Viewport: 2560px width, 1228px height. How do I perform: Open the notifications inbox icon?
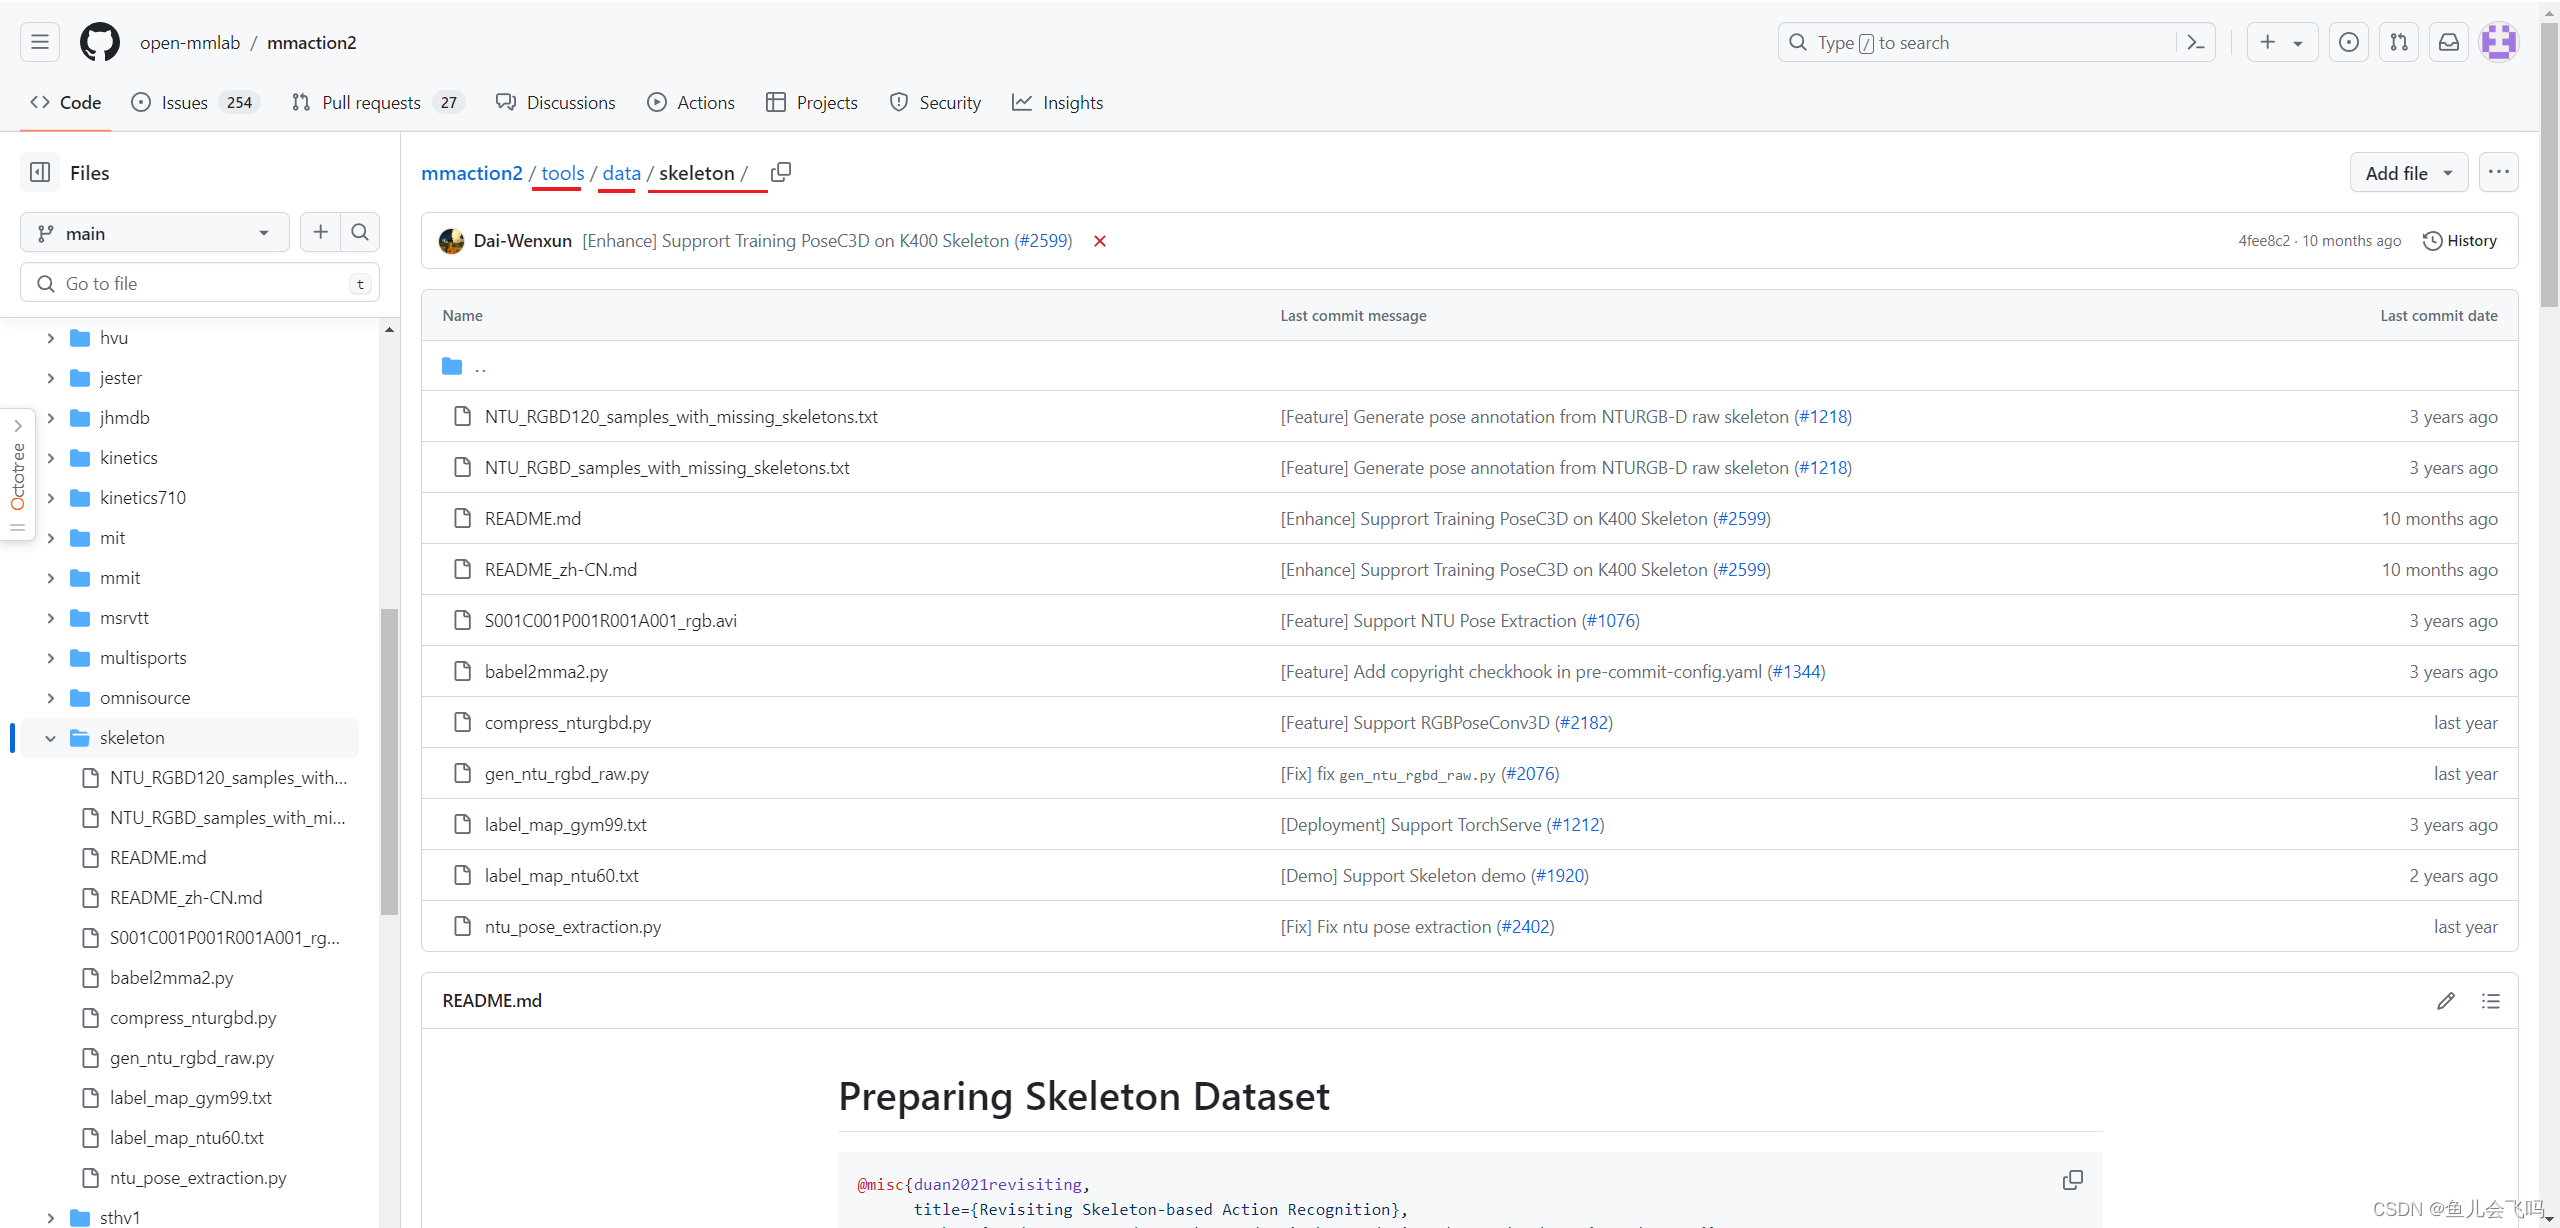pos(2448,42)
